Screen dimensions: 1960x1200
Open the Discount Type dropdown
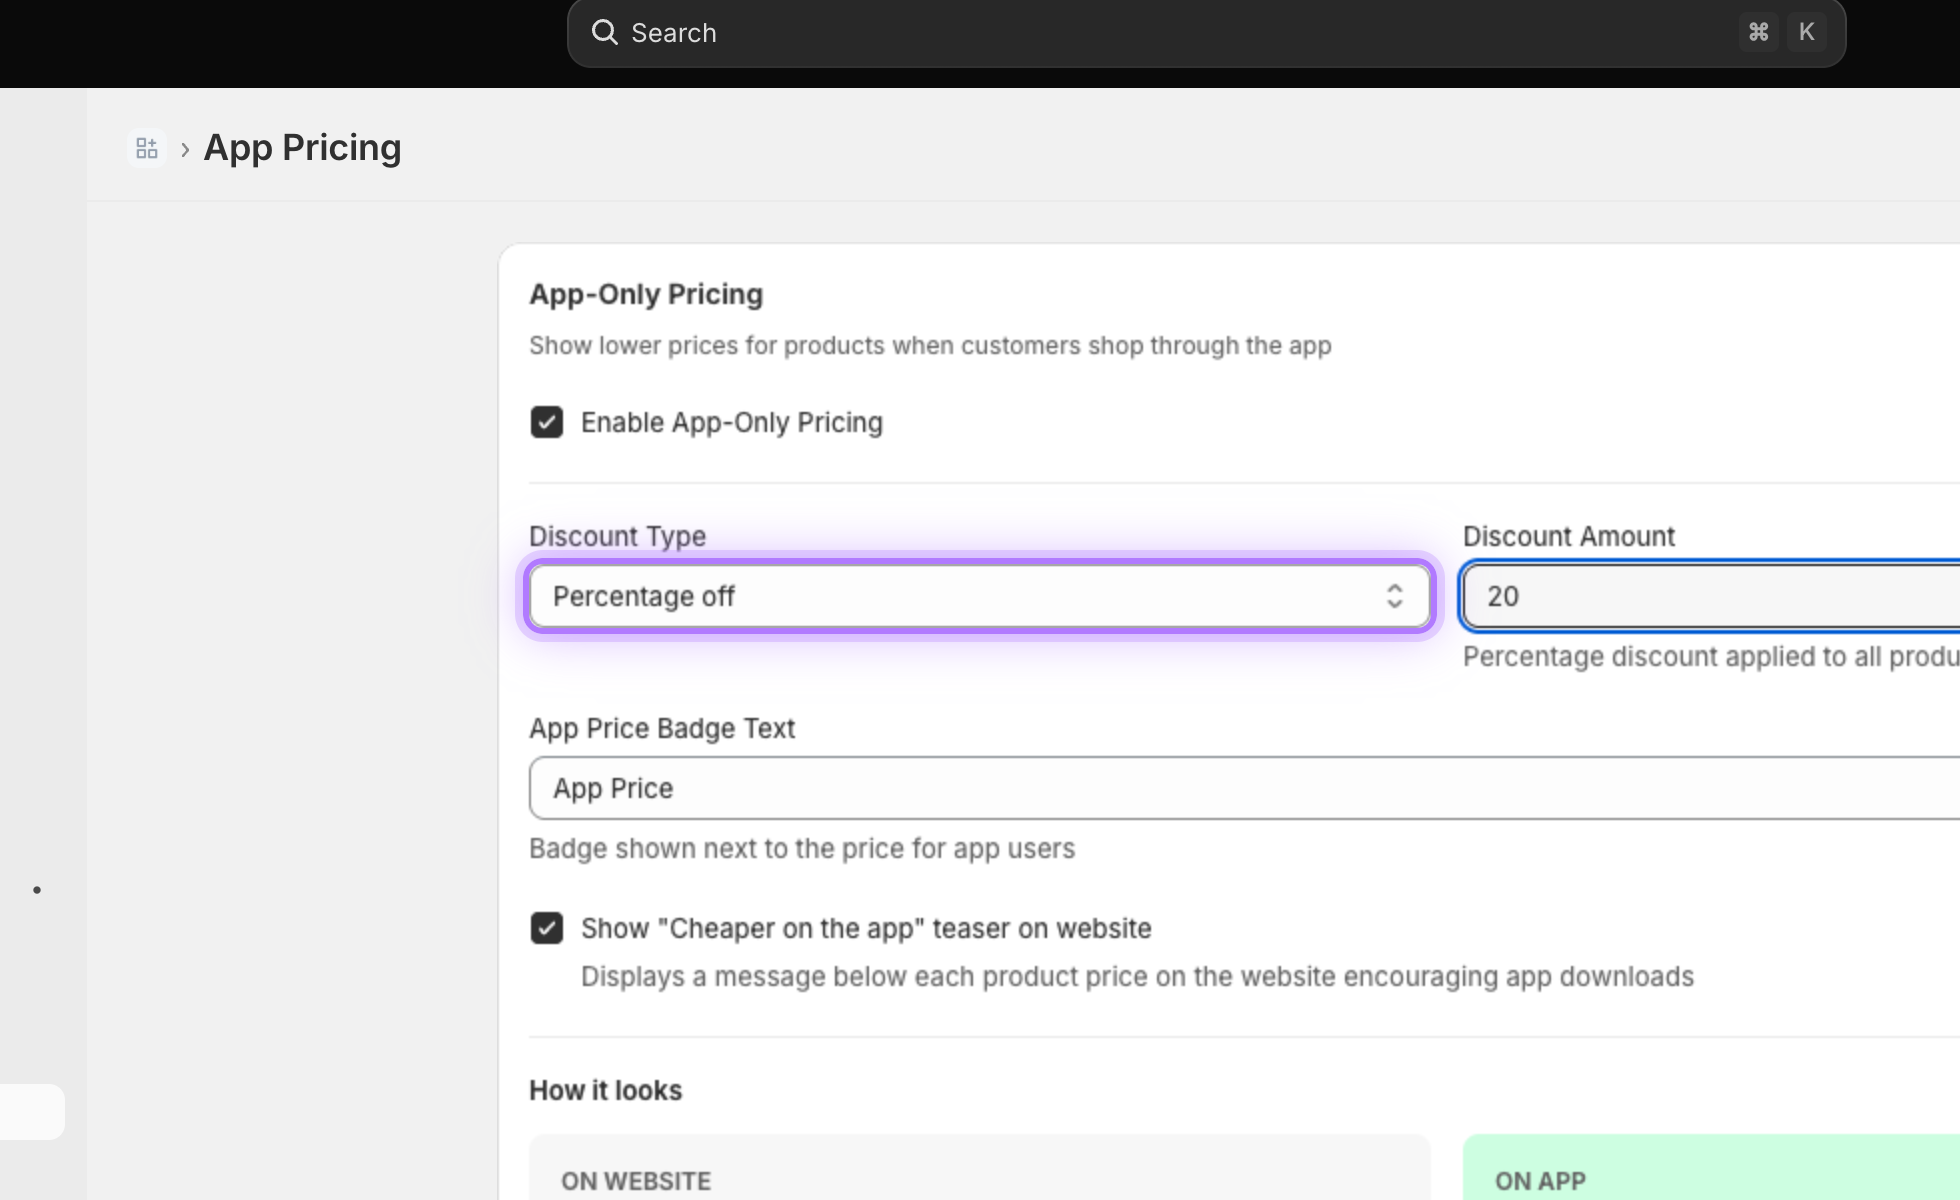980,597
